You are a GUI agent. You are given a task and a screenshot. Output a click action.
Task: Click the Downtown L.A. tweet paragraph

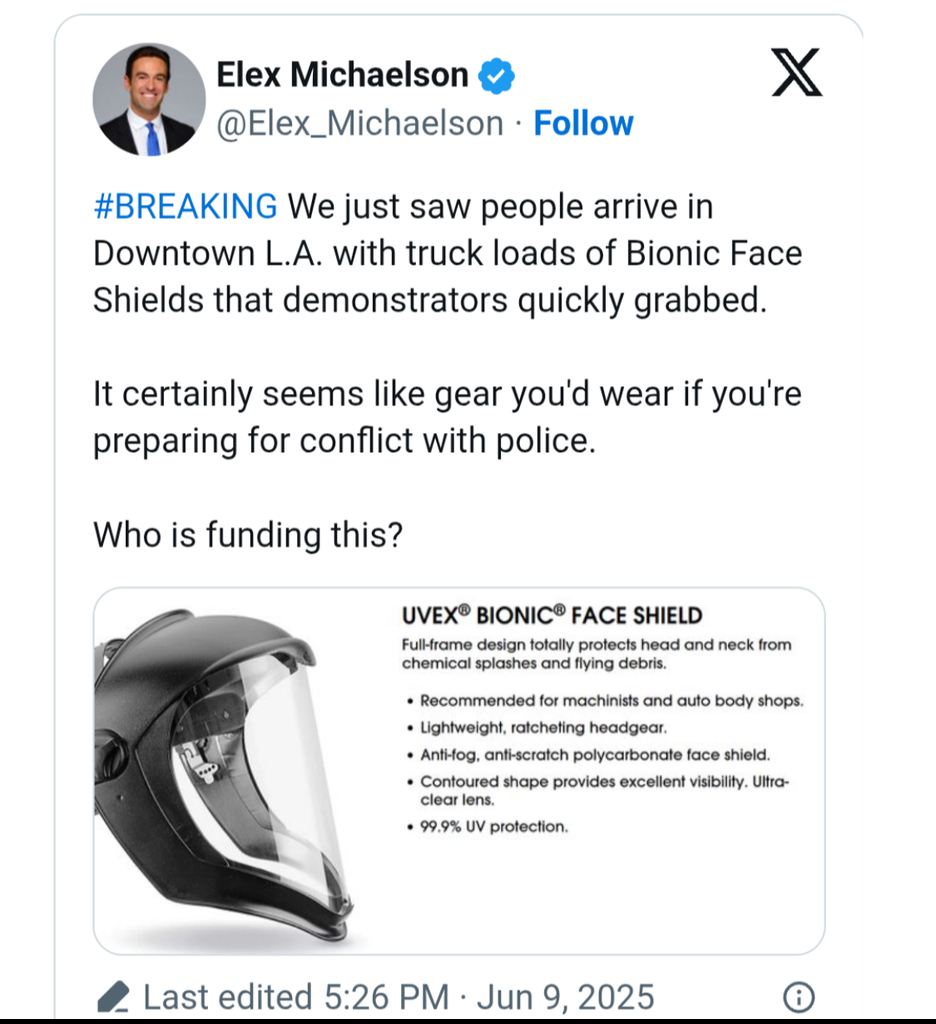click(x=447, y=253)
